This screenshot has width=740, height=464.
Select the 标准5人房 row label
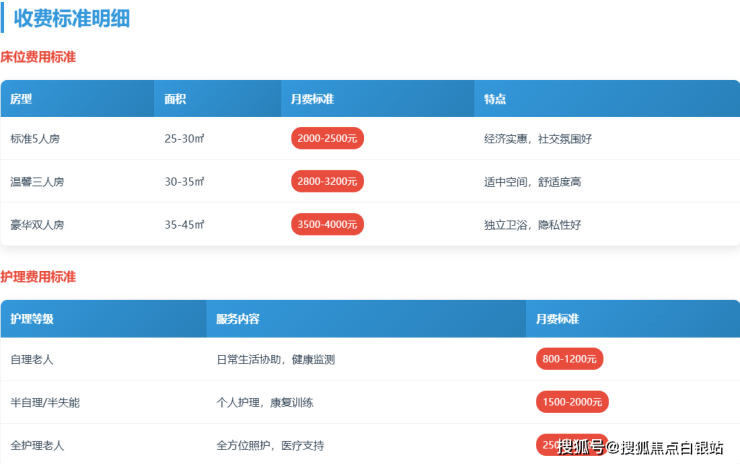(x=35, y=139)
